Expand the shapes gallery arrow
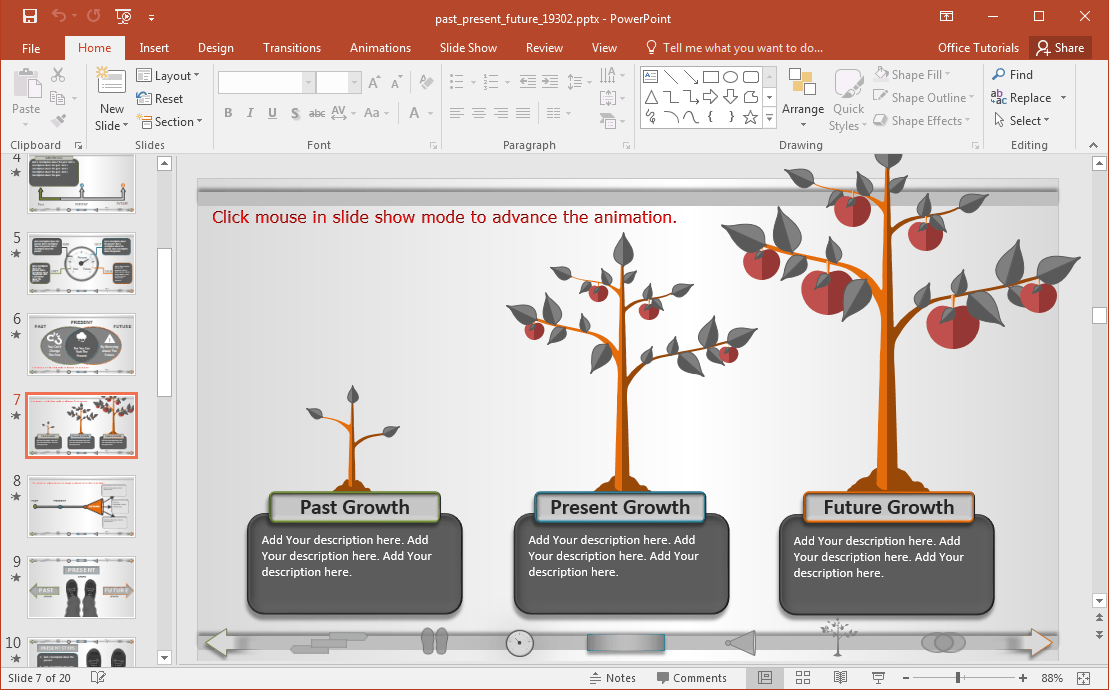This screenshot has width=1109, height=690. click(768, 119)
